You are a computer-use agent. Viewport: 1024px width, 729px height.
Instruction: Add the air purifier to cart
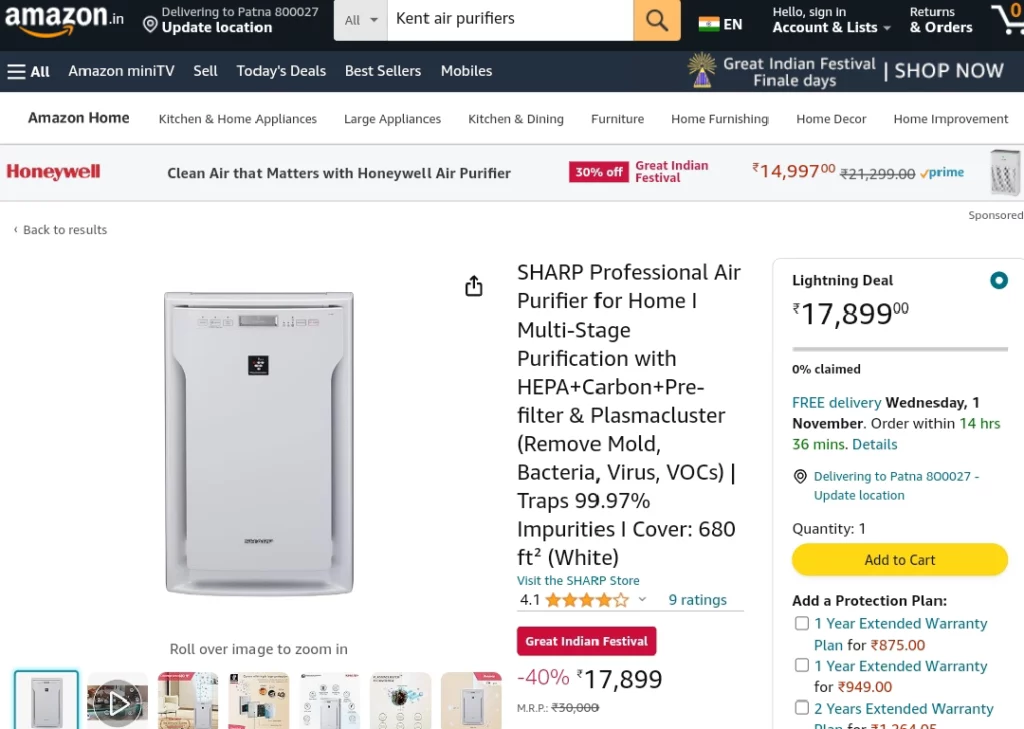pos(899,560)
